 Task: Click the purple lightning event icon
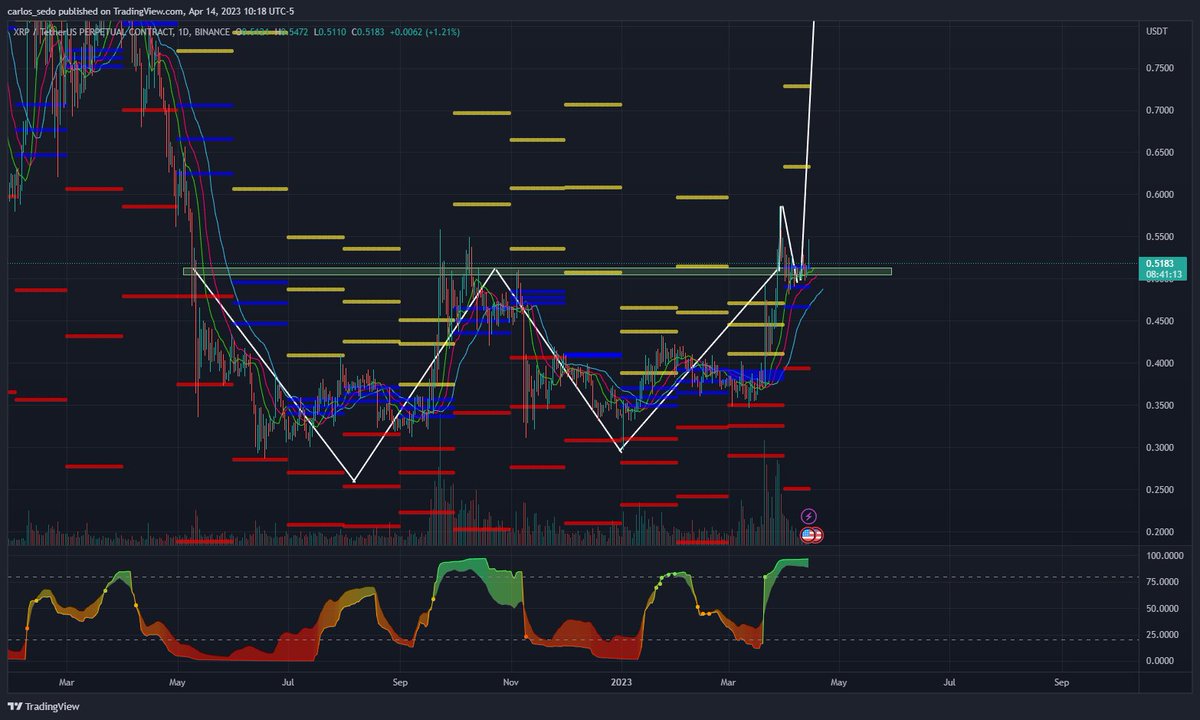tap(809, 516)
